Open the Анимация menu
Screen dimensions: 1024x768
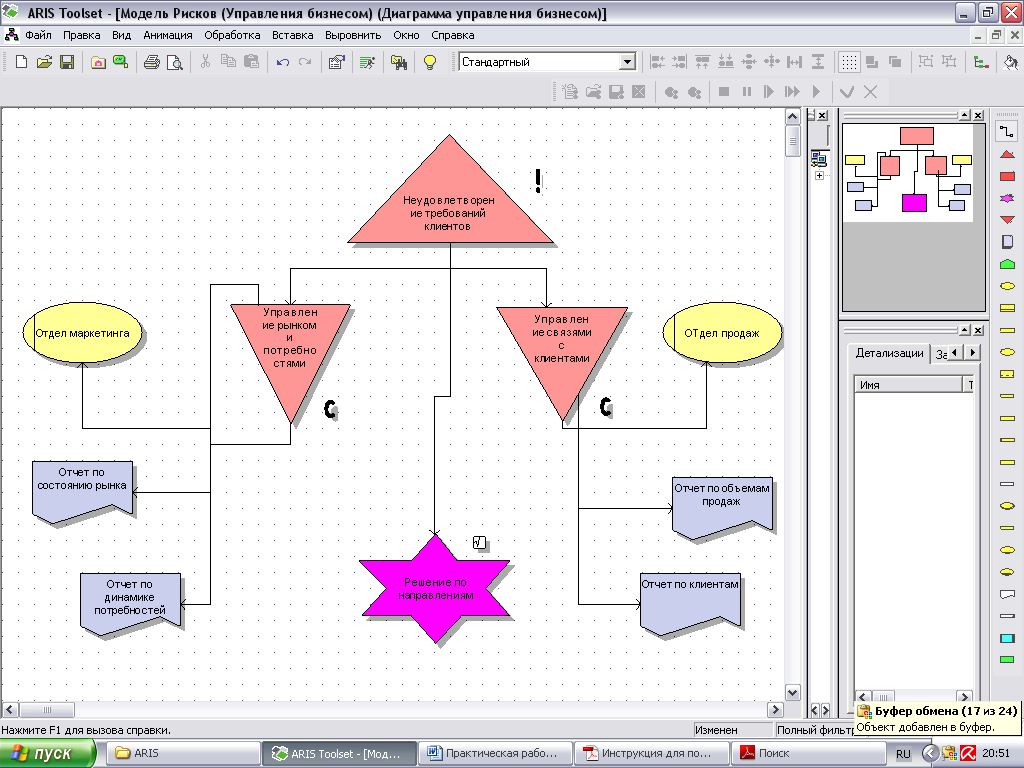(168, 35)
